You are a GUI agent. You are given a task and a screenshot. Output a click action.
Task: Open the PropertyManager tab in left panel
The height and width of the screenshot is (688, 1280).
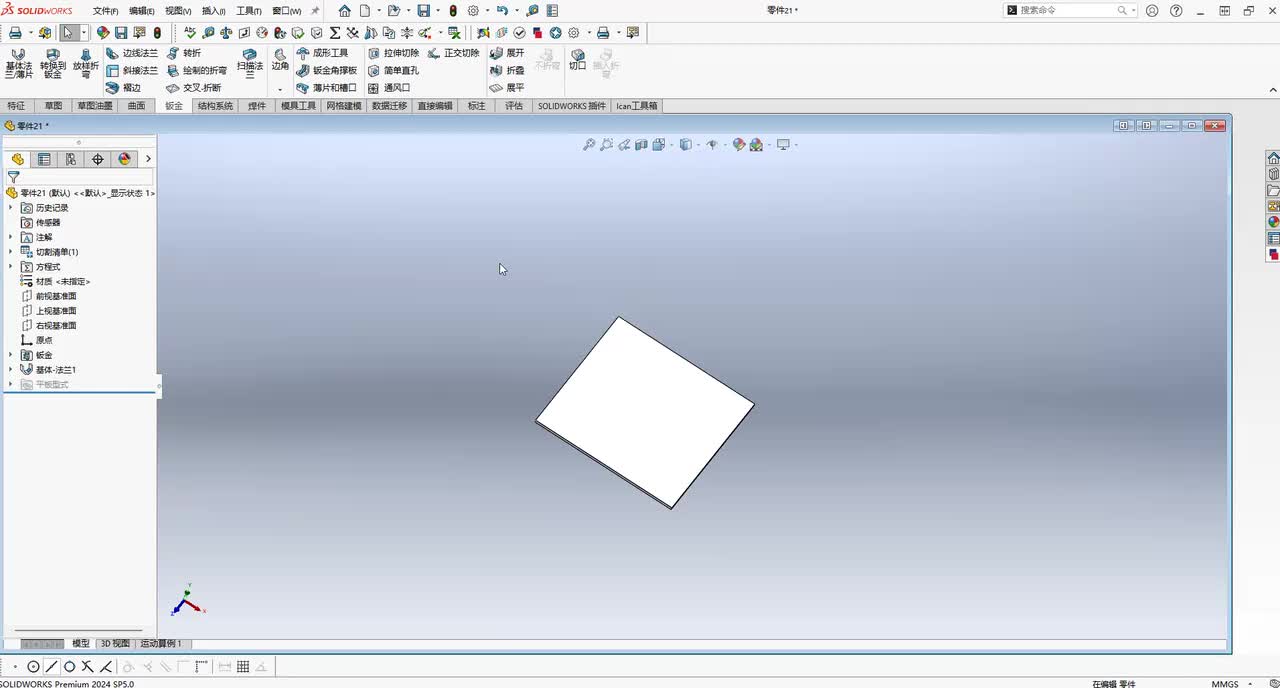(44, 159)
